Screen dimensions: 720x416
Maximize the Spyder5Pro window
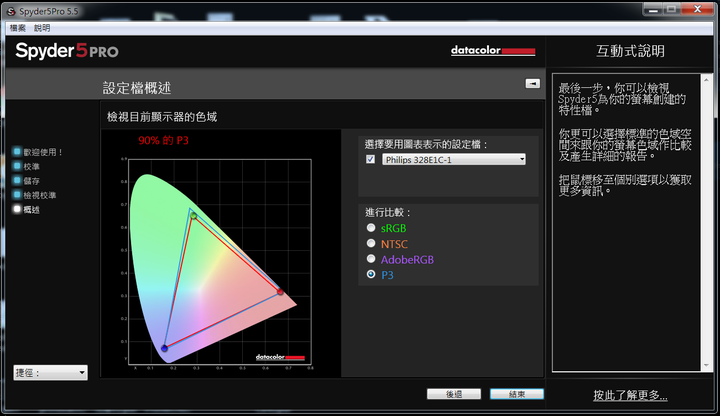672,9
